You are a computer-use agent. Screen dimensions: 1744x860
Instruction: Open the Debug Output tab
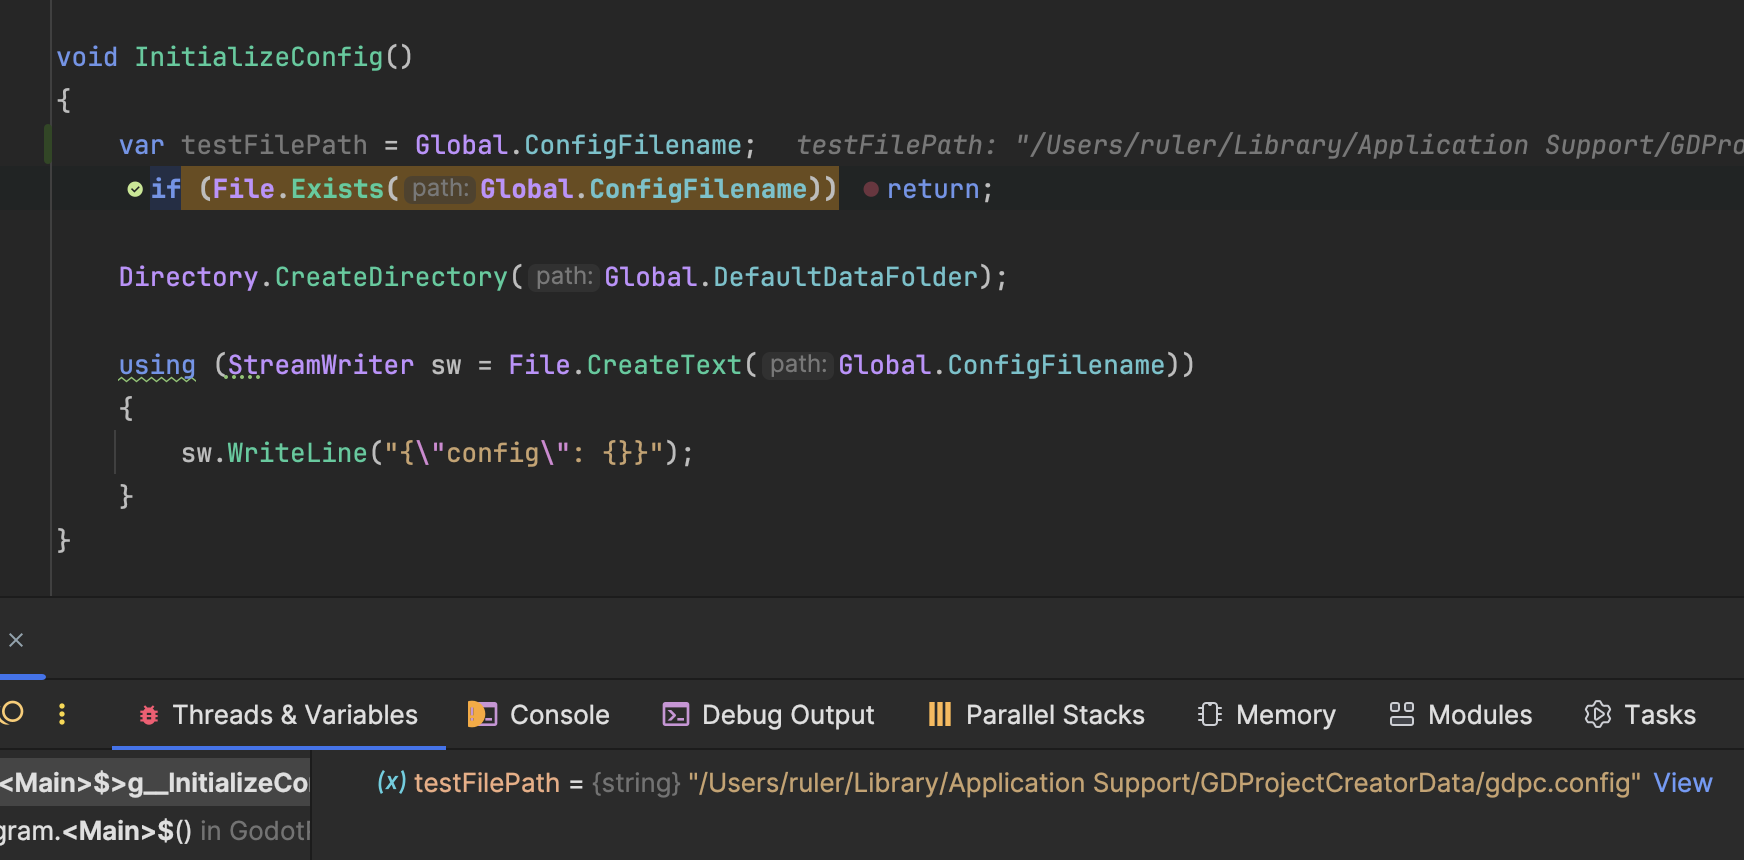pos(768,715)
